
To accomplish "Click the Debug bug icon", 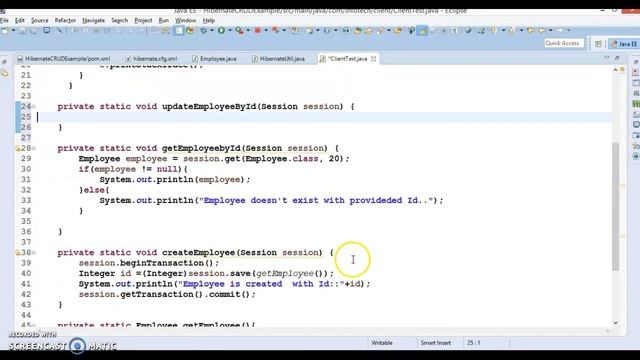I will click(x=203, y=31).
